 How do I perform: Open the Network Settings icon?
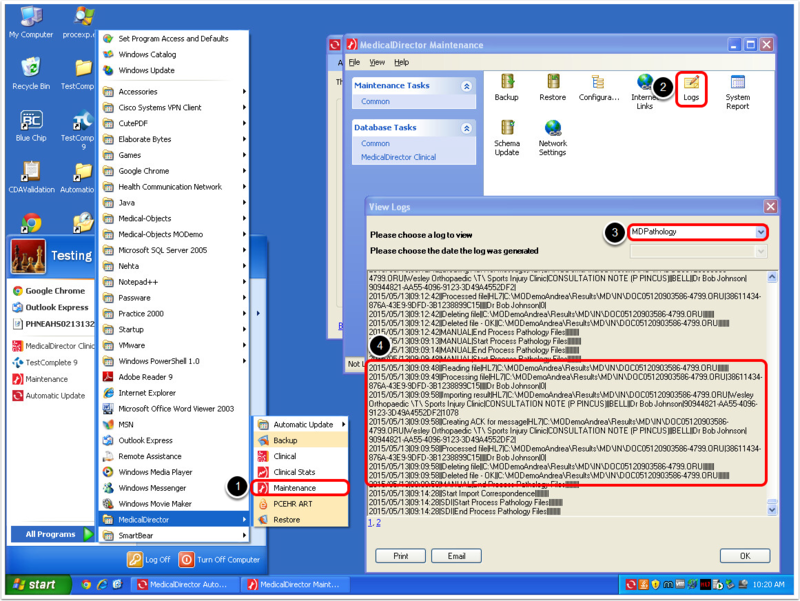(x=553, y=138)
